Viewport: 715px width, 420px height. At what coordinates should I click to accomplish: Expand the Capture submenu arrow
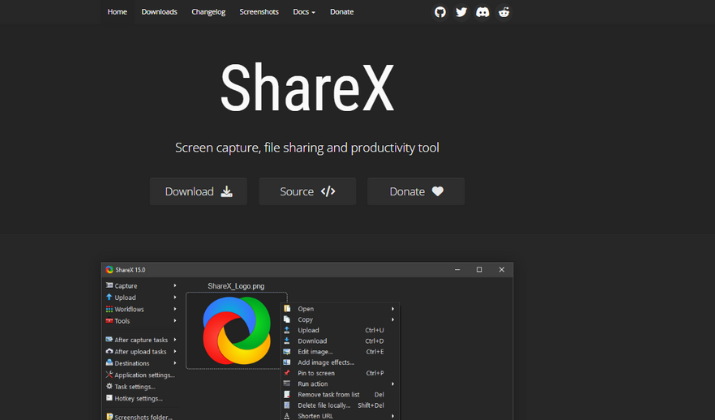(175, 286)
